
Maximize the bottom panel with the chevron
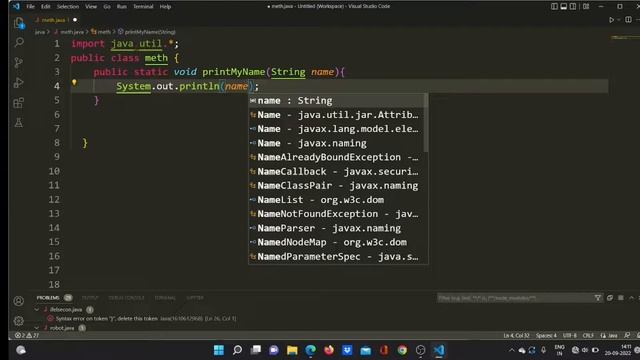(631, 298)
